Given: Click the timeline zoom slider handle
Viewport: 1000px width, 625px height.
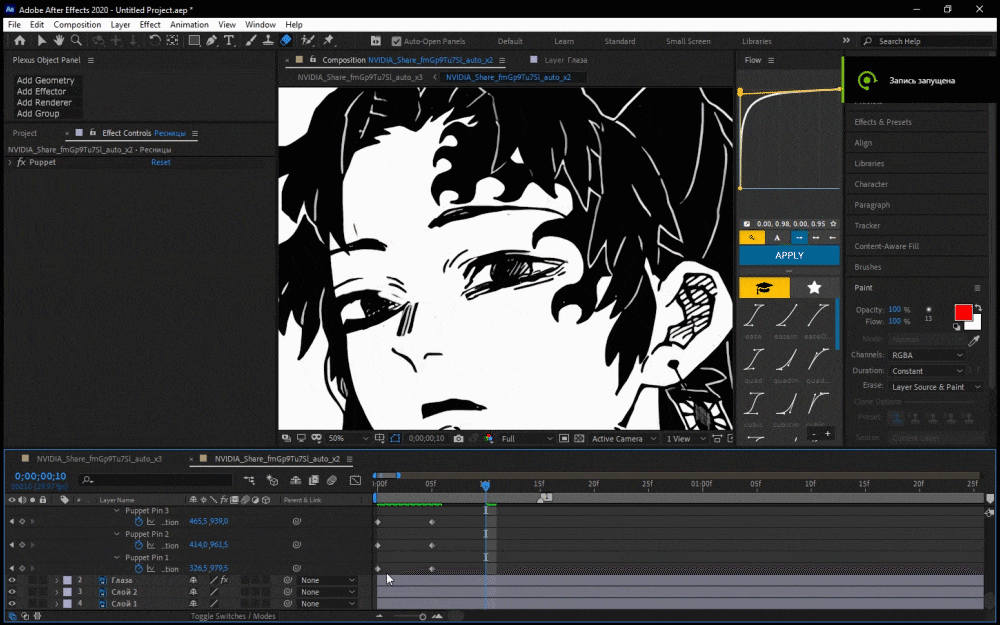Looking at the screenshot, I should pos(422,617).
